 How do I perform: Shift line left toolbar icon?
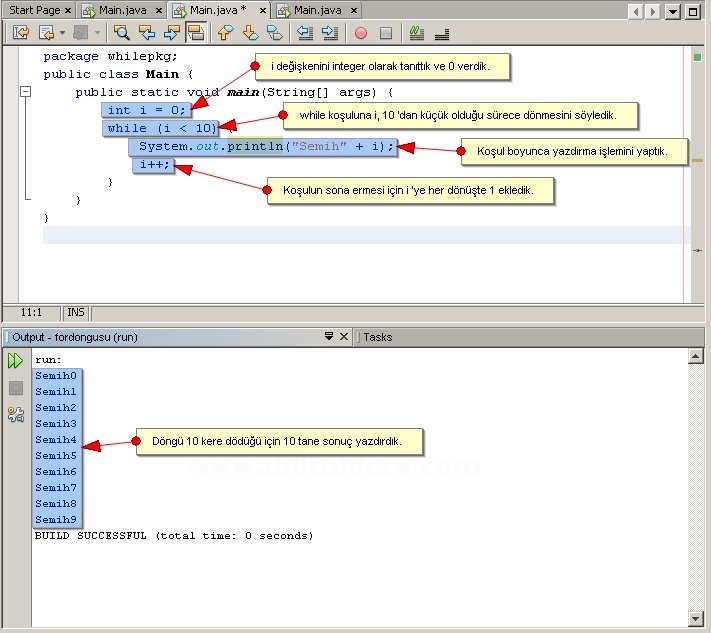point(305,33)
